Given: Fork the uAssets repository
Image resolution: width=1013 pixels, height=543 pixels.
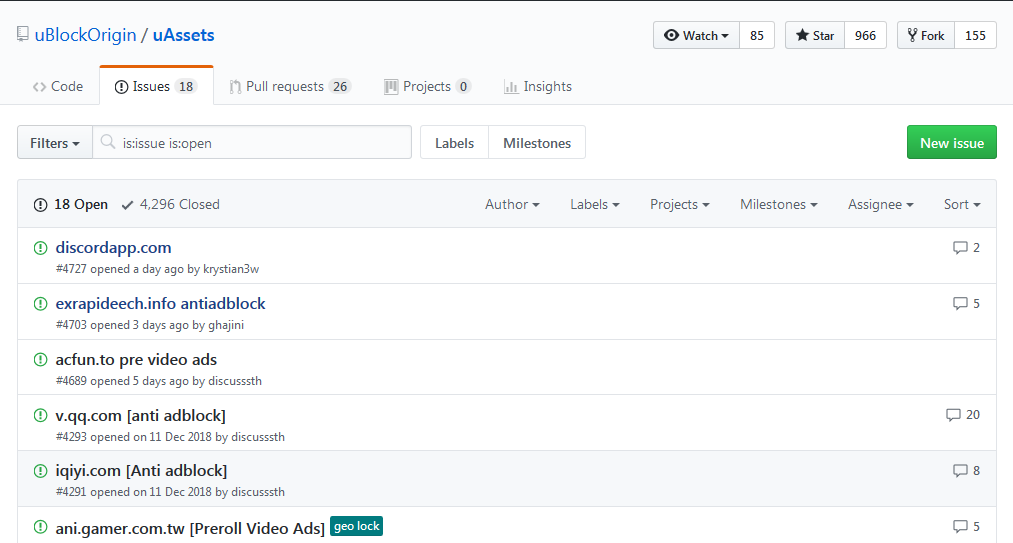Looking at the screenshot, I should (x=926, y=36).
